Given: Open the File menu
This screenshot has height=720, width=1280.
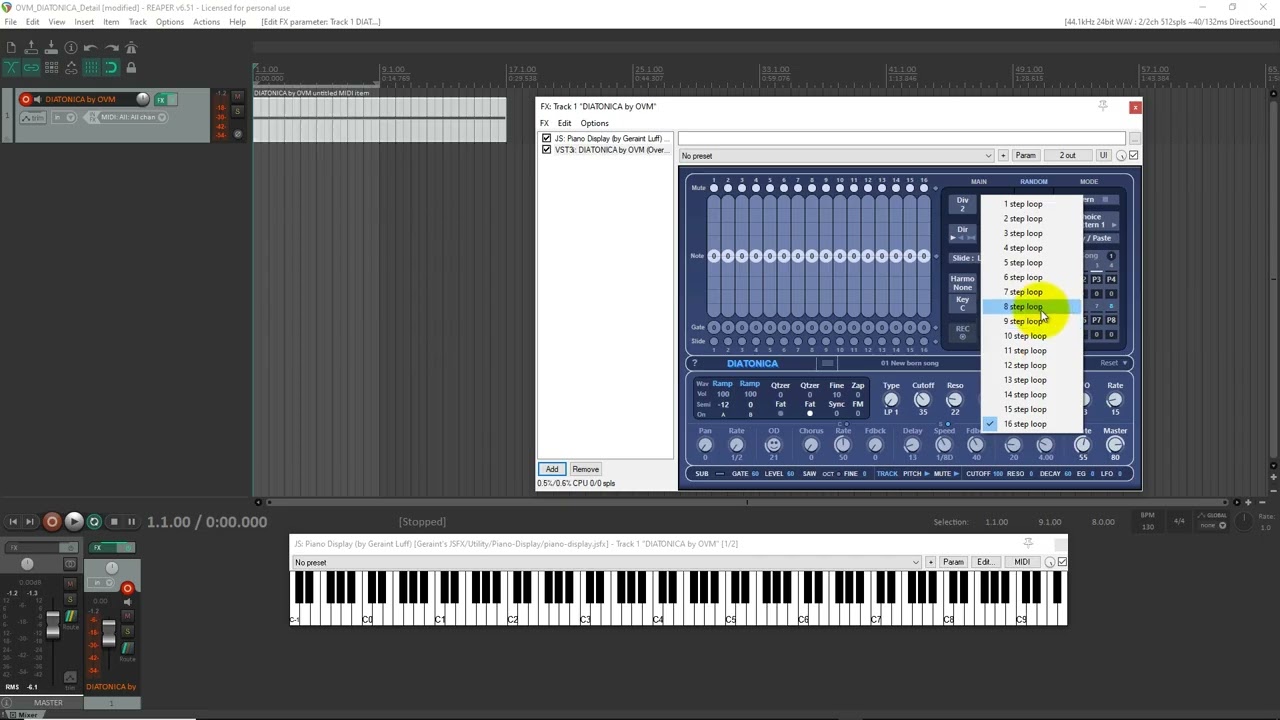Looking at the screenshot, I should pos(11,21).
